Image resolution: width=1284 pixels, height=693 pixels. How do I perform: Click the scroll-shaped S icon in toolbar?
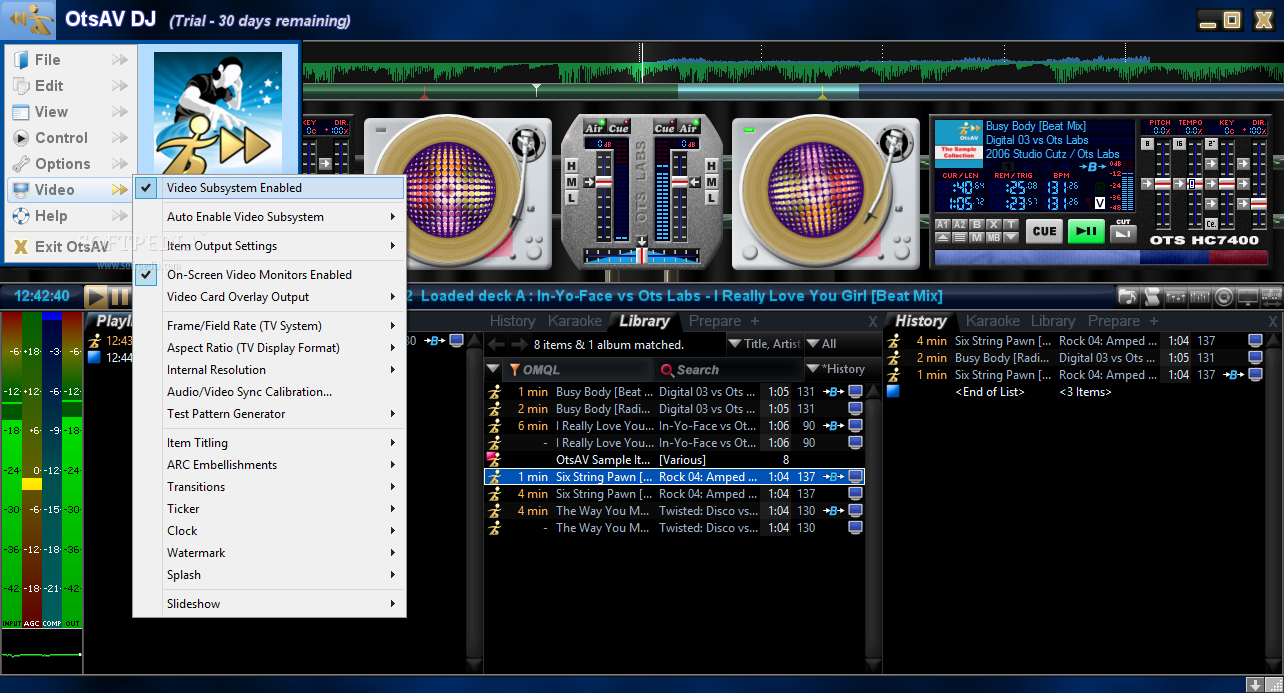pos(1152,297)
